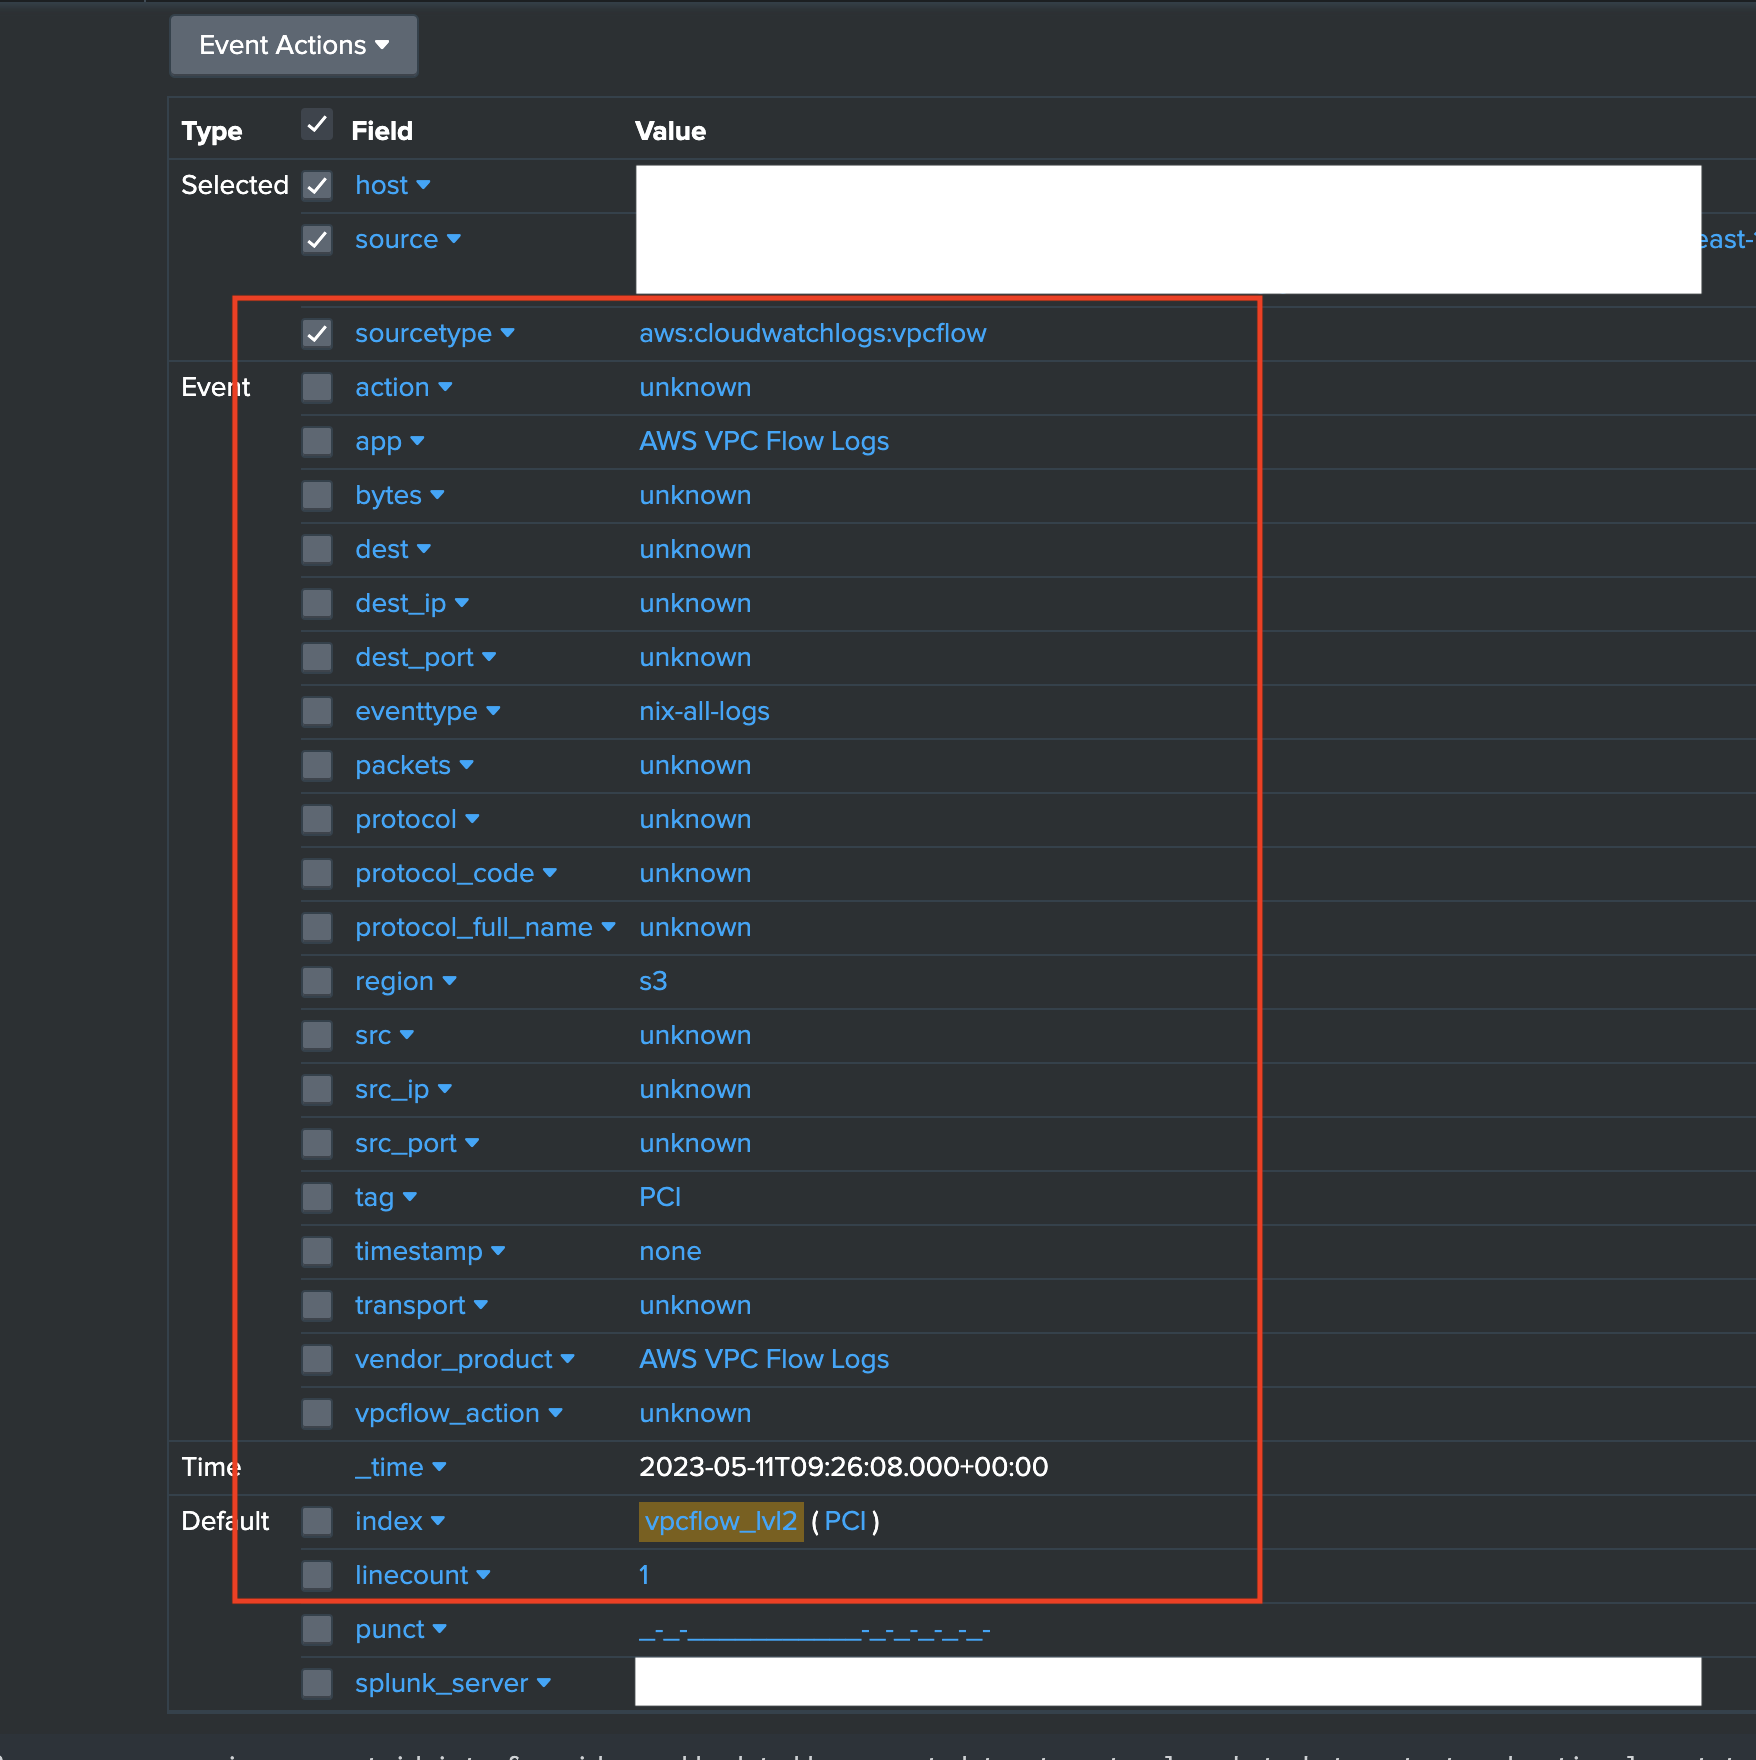1756x1760 pixels.
Task: Click the caret arrow beside vendor_product
Action: click(567, 1360)
